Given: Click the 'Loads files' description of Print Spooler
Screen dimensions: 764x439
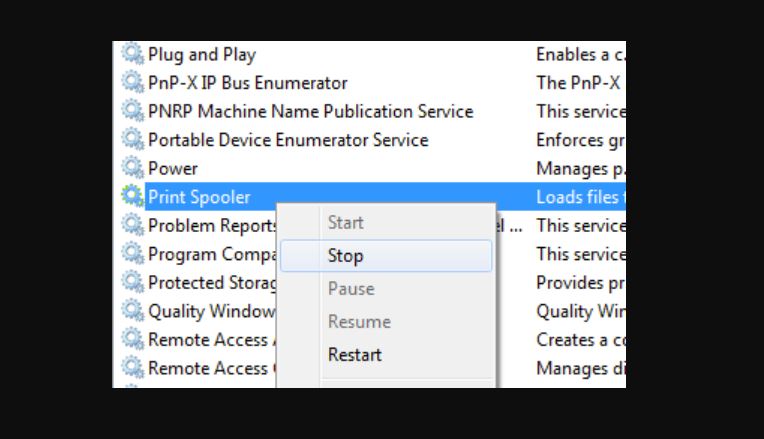Looking at the screenshot, I should click(580, 197).
